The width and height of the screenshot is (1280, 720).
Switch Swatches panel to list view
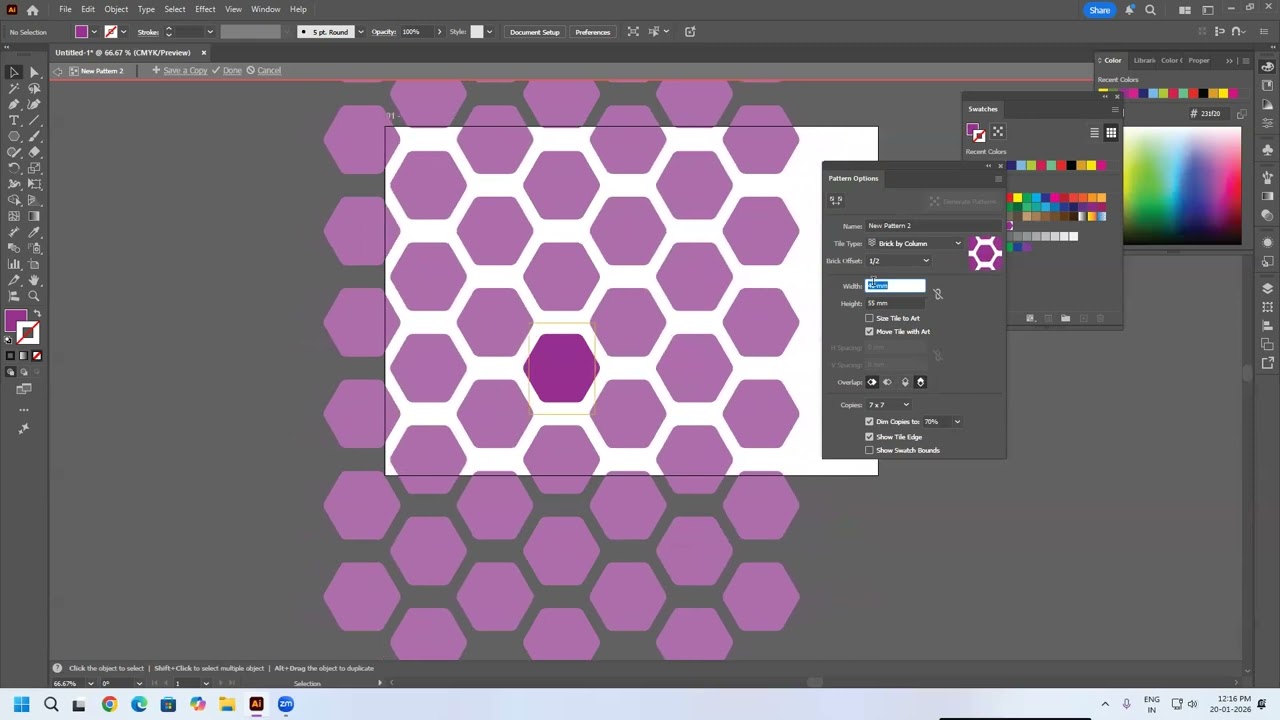1094,133
